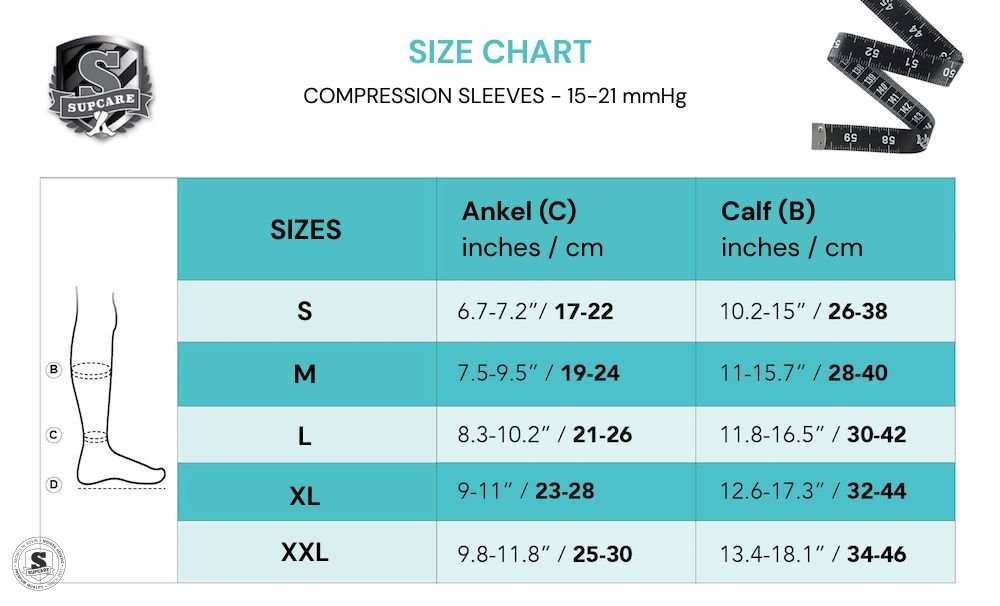Select the Calf (B) column header
The height and width of the screenshot is (606, 1000).
click(791, 229)
